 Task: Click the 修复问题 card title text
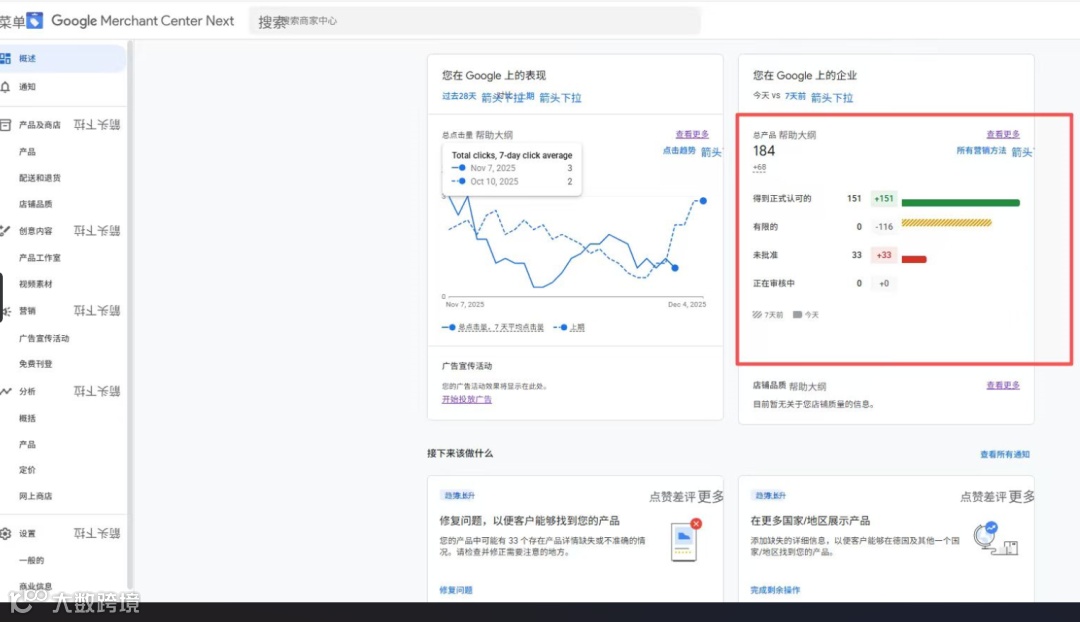[x=529, y=521]
